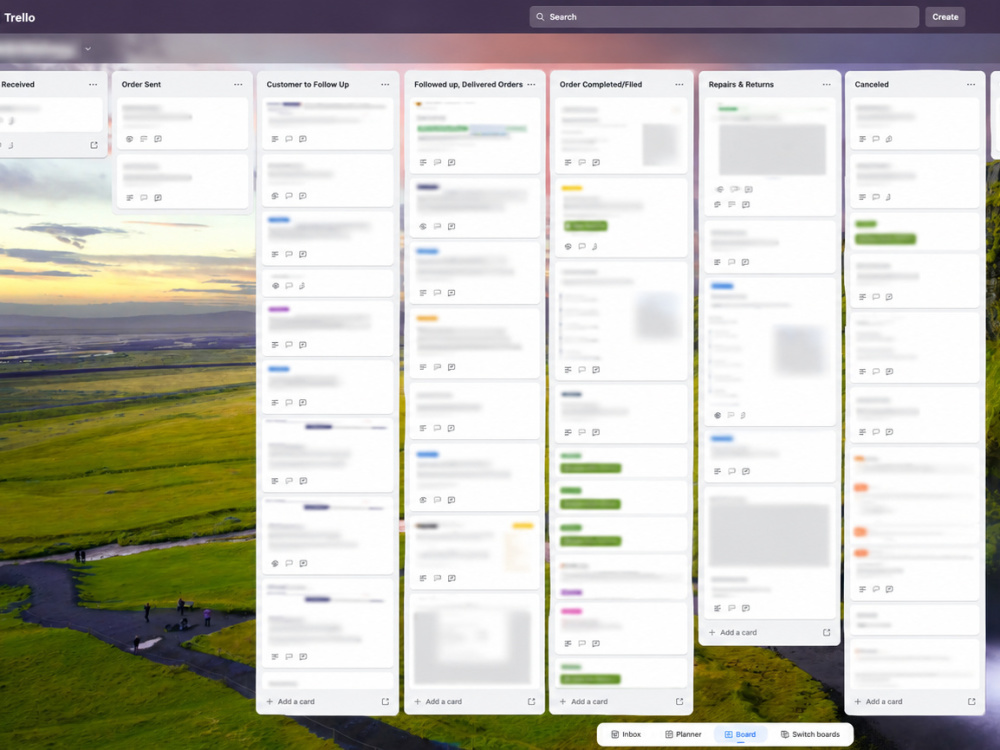Create from template in Repairs & Returns list

(827, 633)
